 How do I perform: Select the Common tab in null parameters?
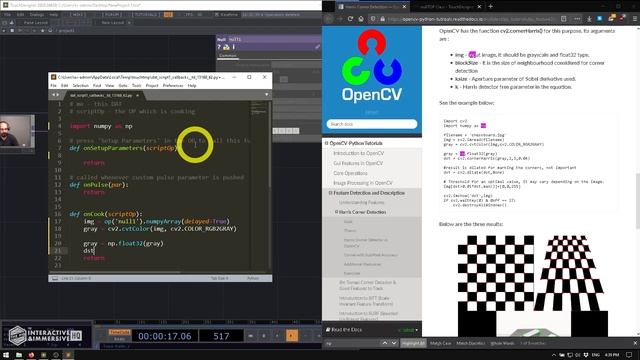228,56
